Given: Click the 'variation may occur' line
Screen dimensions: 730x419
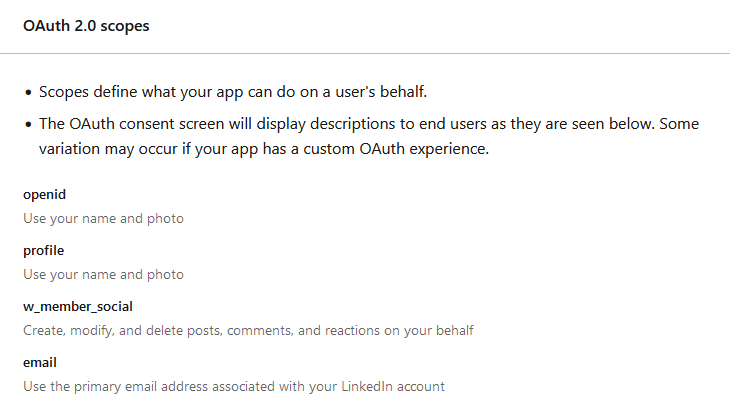Looking at the screenshot, I should [x=264, y=149].
